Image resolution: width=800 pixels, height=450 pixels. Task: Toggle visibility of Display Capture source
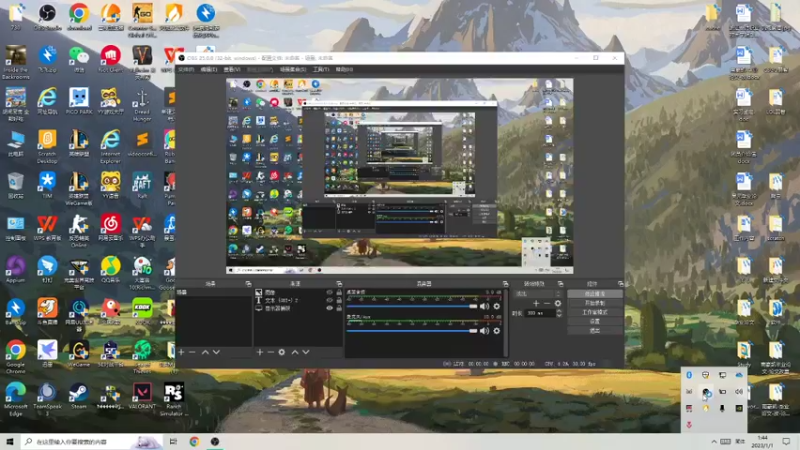330,308
